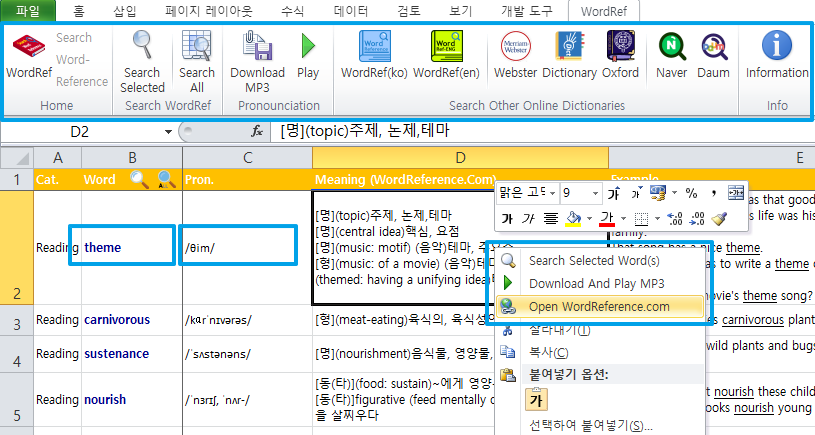Click Search All ribbon icon
This screenshot has height=435, width=815.
point(196,46)
